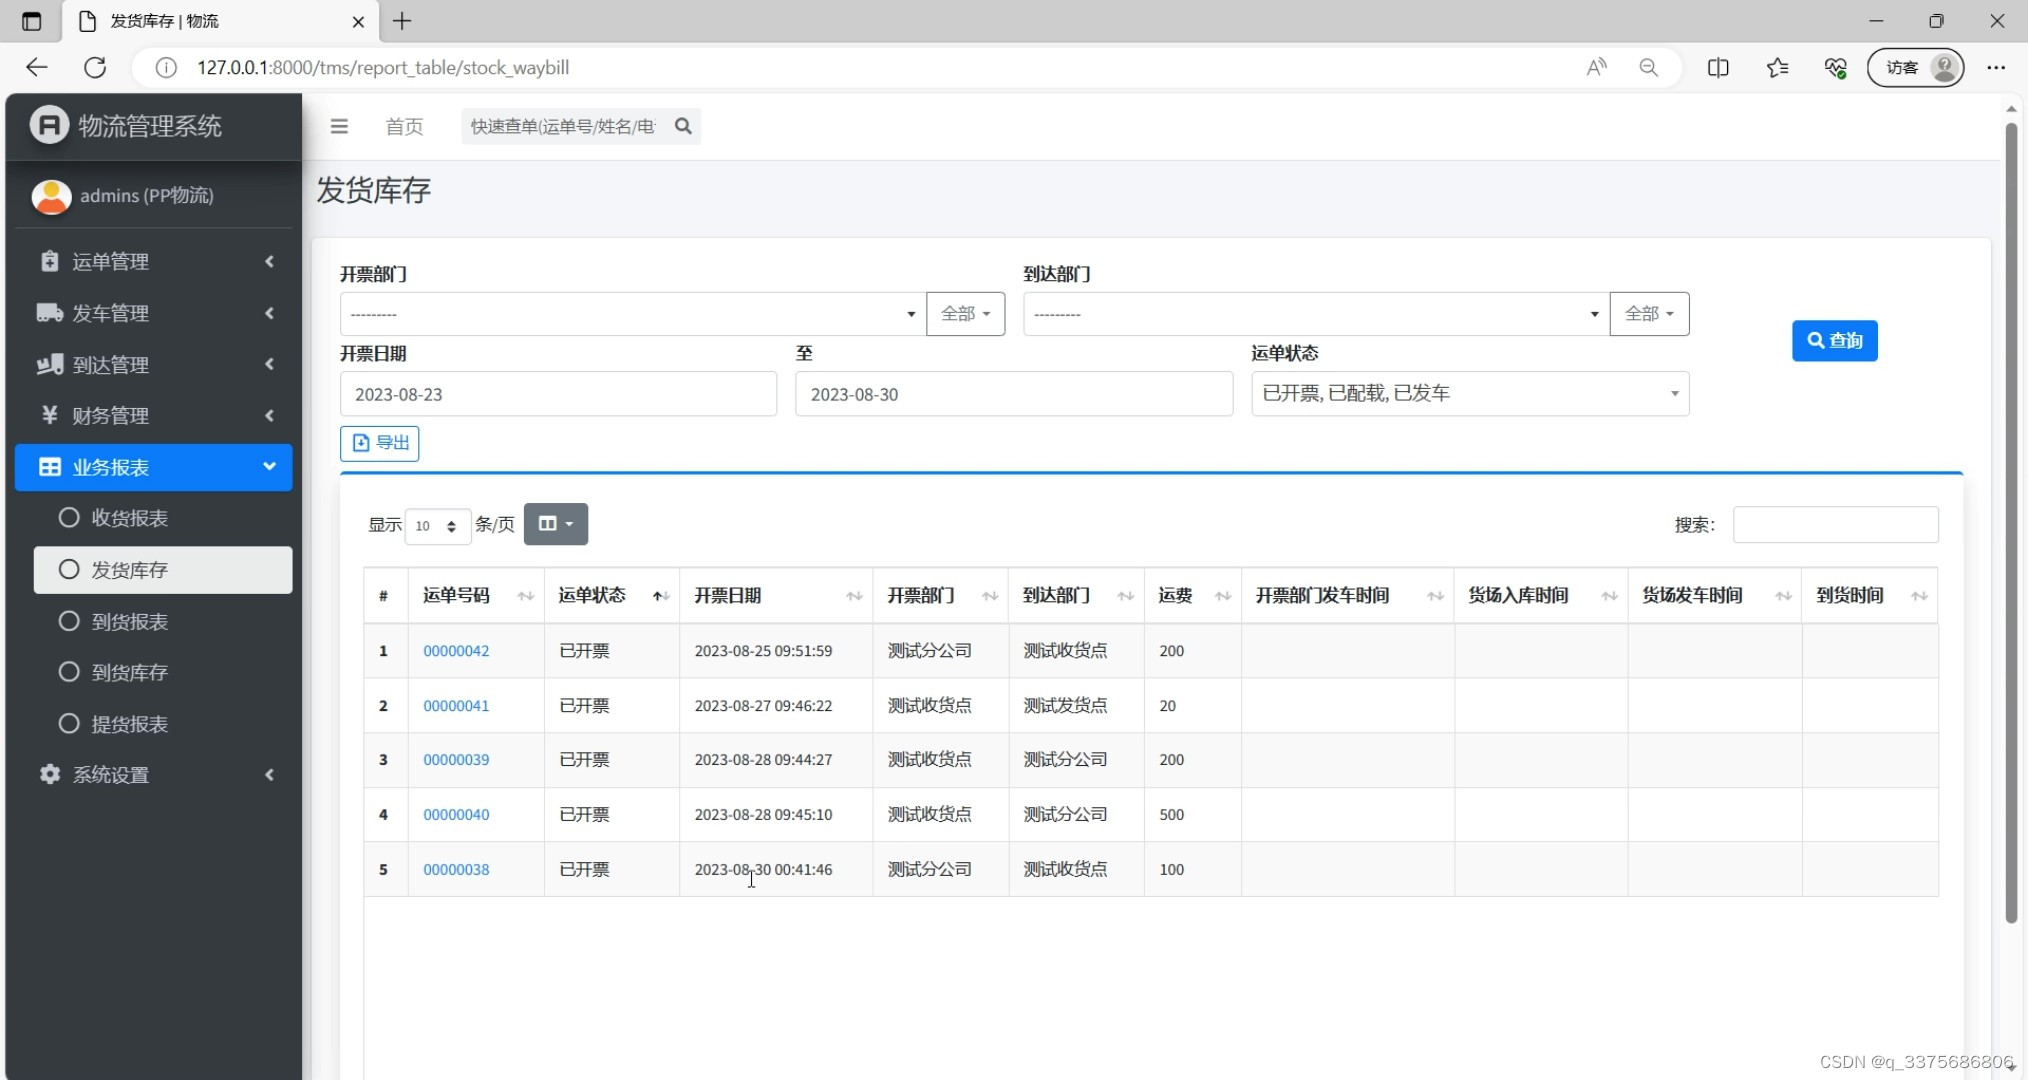Click the 物流管理系统 logo icon
Image resolution: width=2028 pixels, height=1080 pixels.
tap(48, 125)
